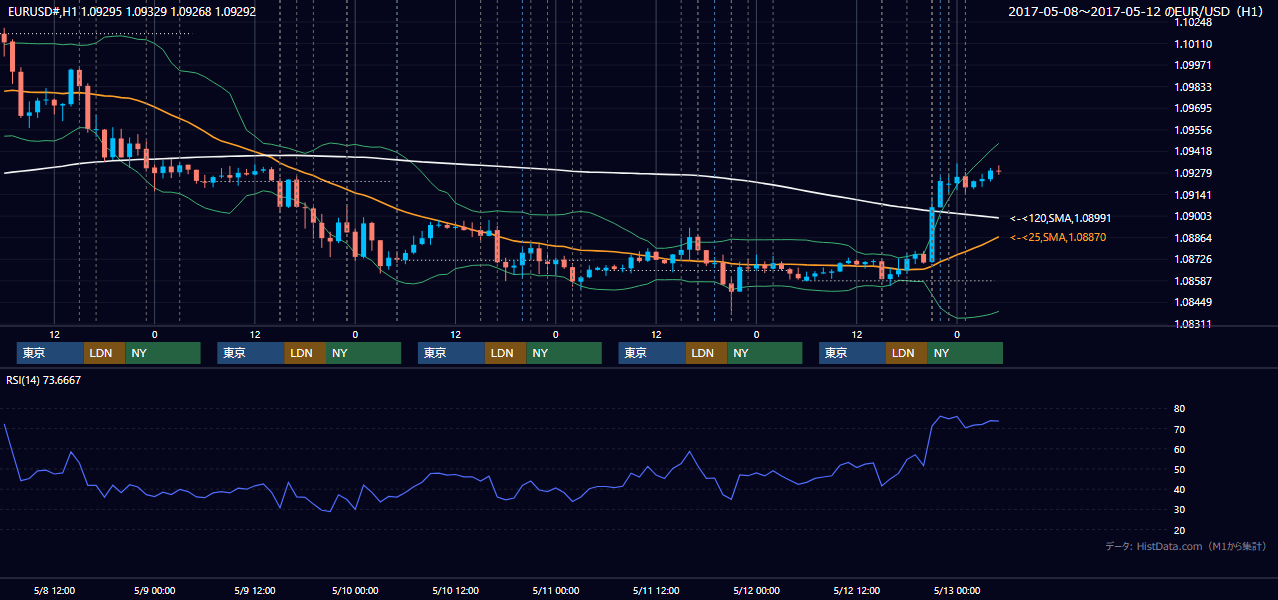Select the <-<25,SMA,1.08870 label

pyautogui.click(x=1058, y=237)
